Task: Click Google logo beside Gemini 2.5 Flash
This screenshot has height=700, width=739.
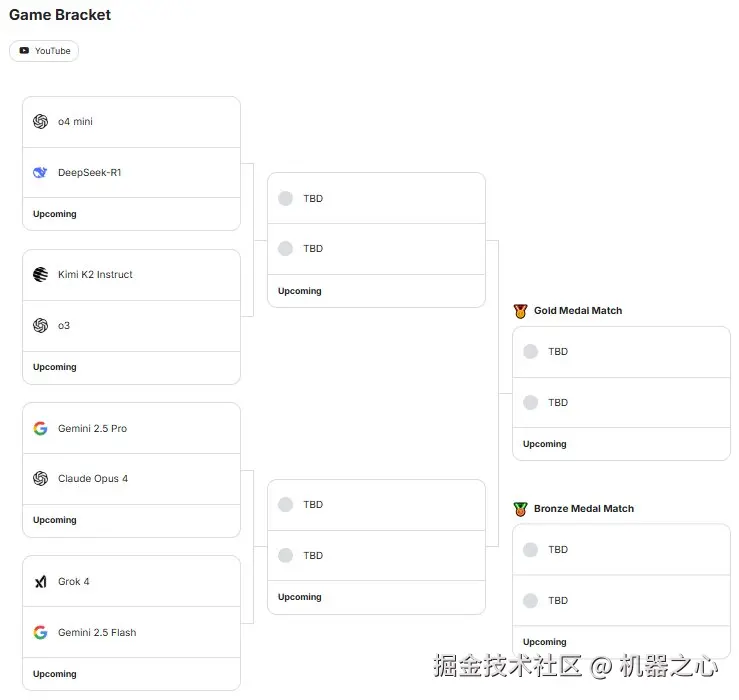Action: coord(41,633)
